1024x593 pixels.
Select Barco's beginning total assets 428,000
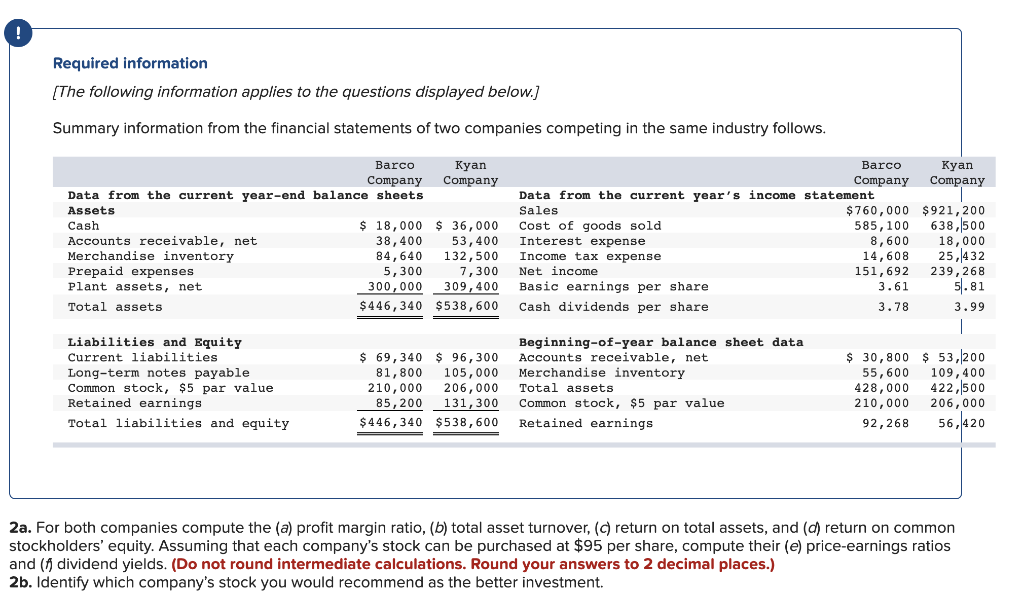[882, 388]
